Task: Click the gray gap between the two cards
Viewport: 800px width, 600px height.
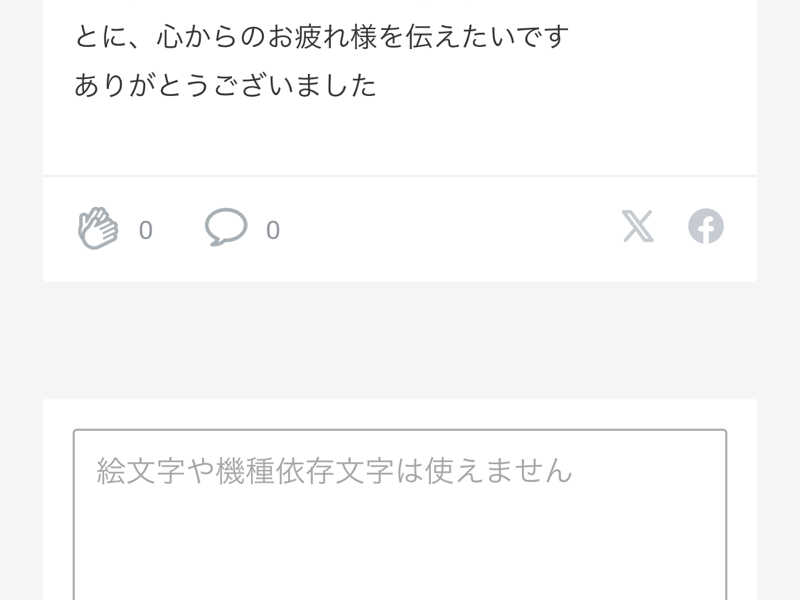Action: [400, 339]
